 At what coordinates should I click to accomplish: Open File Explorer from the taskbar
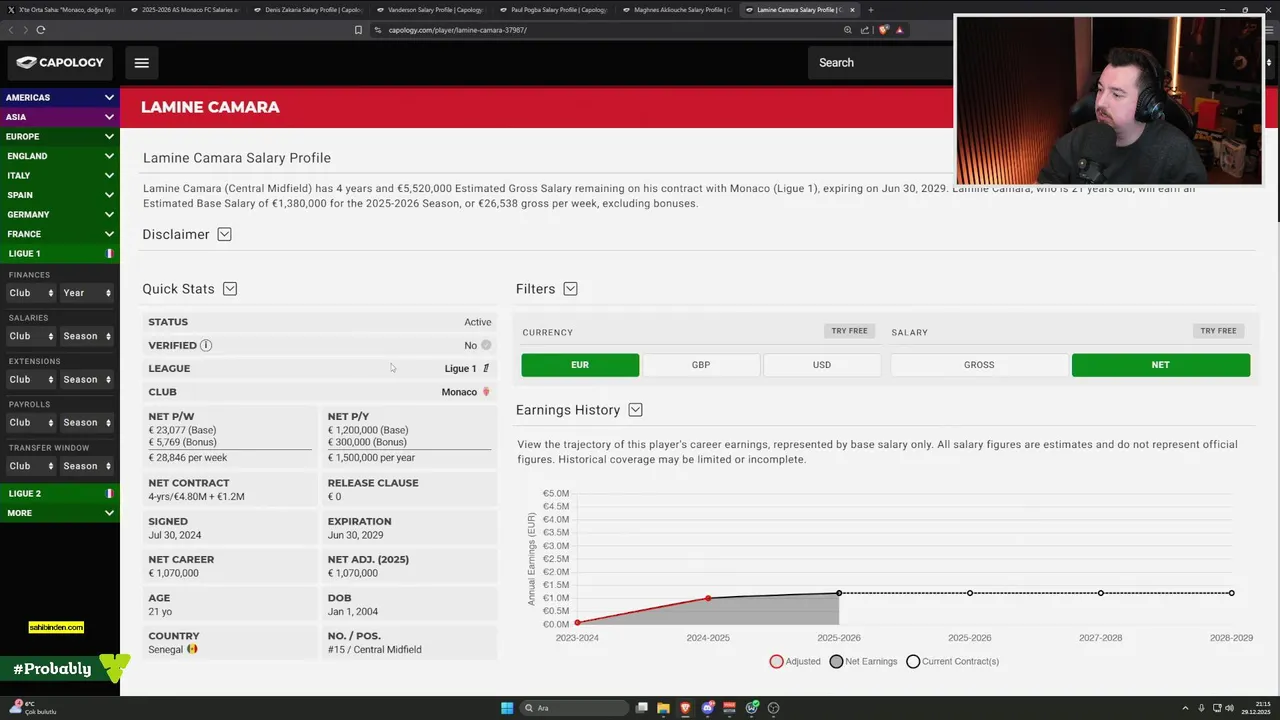(x=664, y=708)
